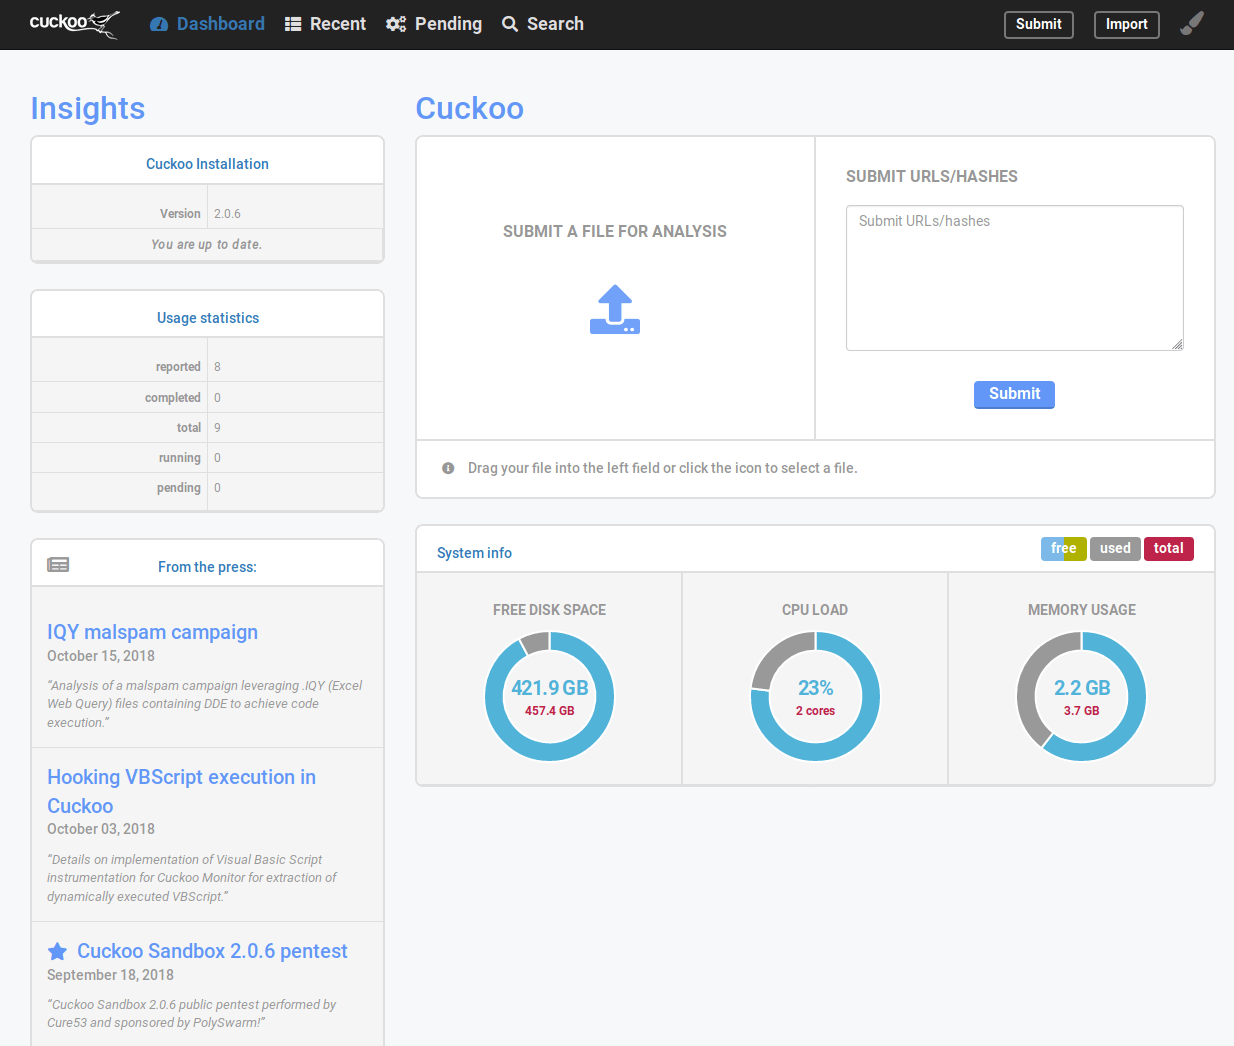
Task: Click the Cuckoo logo in navbar
Action: [x=75, y=24]
